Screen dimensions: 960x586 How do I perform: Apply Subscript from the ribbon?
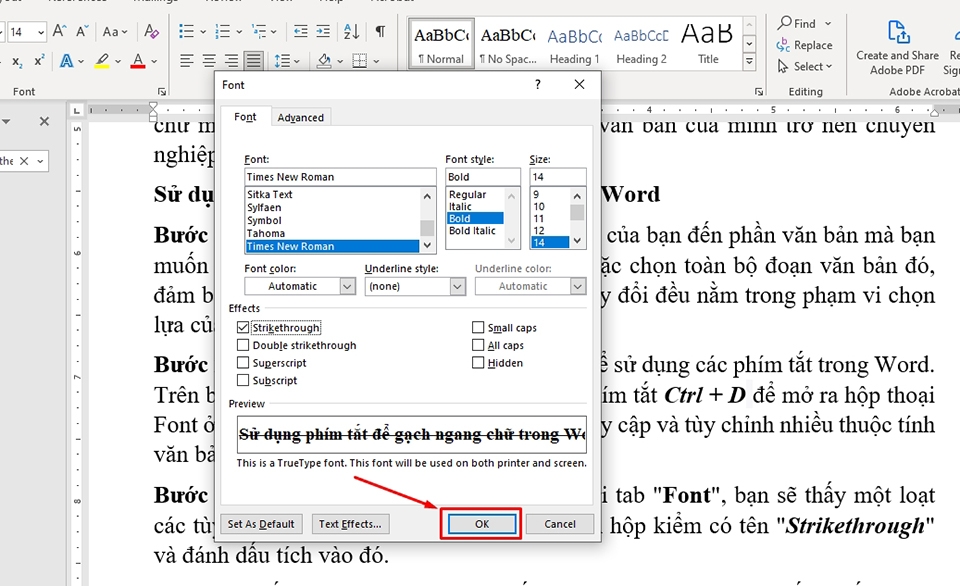pyautogui.click(x=17, y=61)
